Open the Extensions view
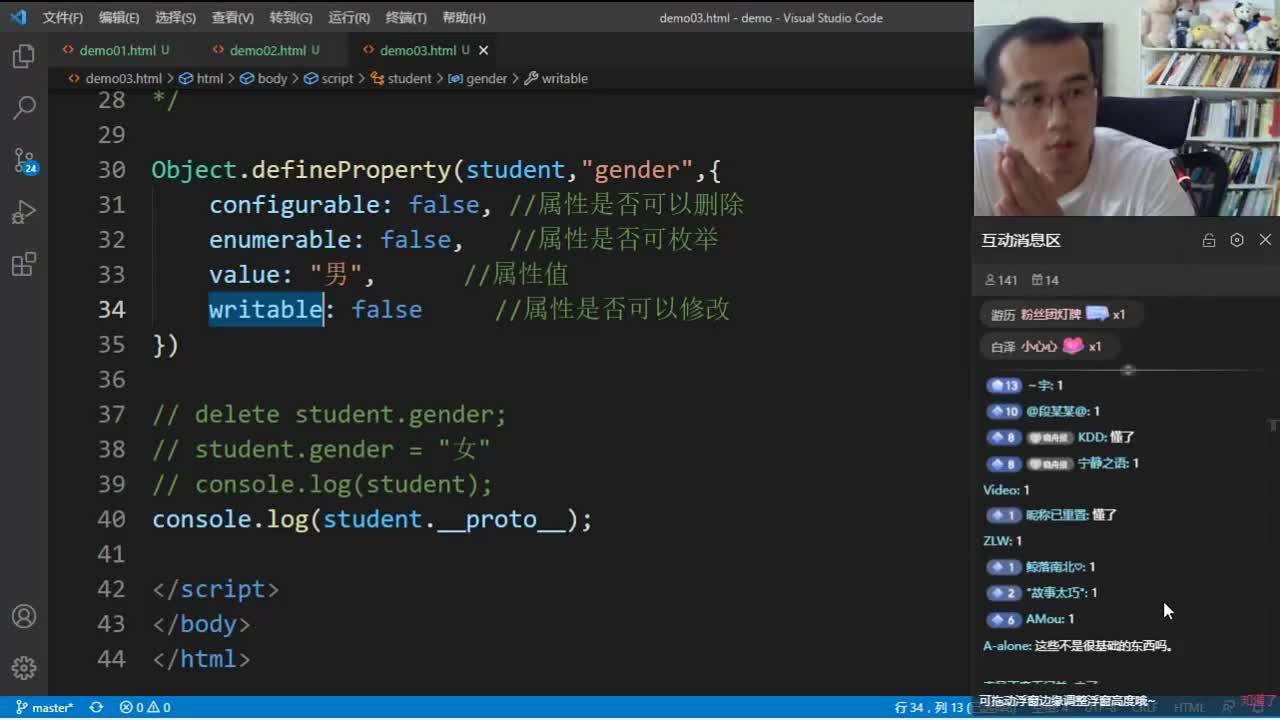The height and width of the screenshot is (720, 1280). point(24,265)
